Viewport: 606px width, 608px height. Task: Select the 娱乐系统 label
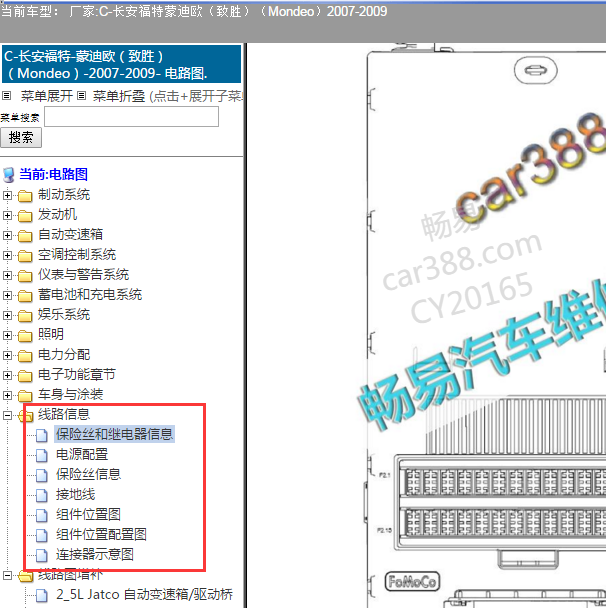[64, 314]
